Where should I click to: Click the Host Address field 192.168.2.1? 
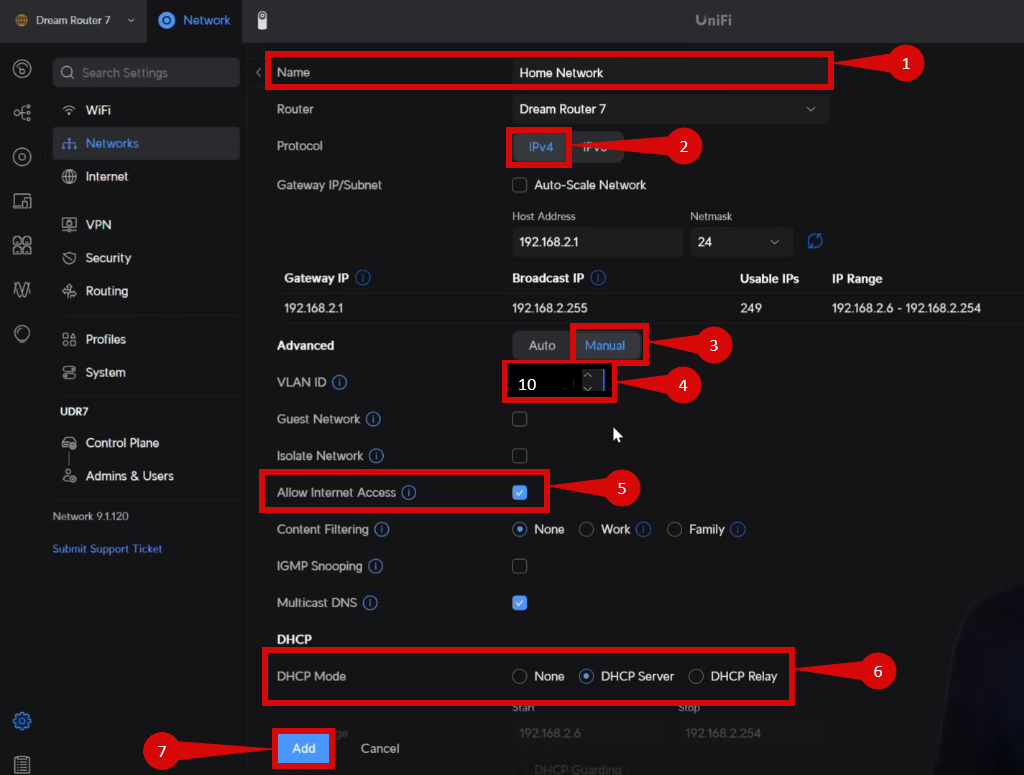pos(597,242)
